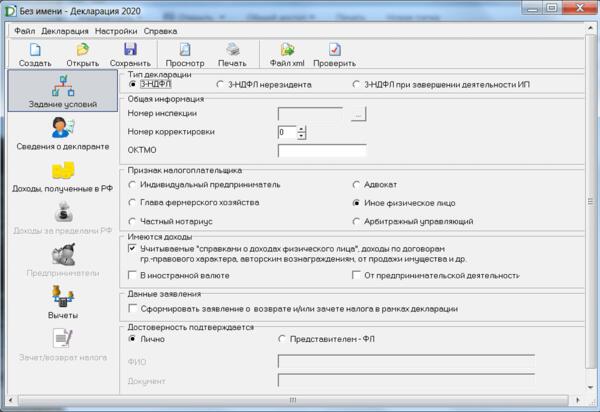Open a declaration file with Открыть
Screen dimensions: 600x412
tap(82, 55)
